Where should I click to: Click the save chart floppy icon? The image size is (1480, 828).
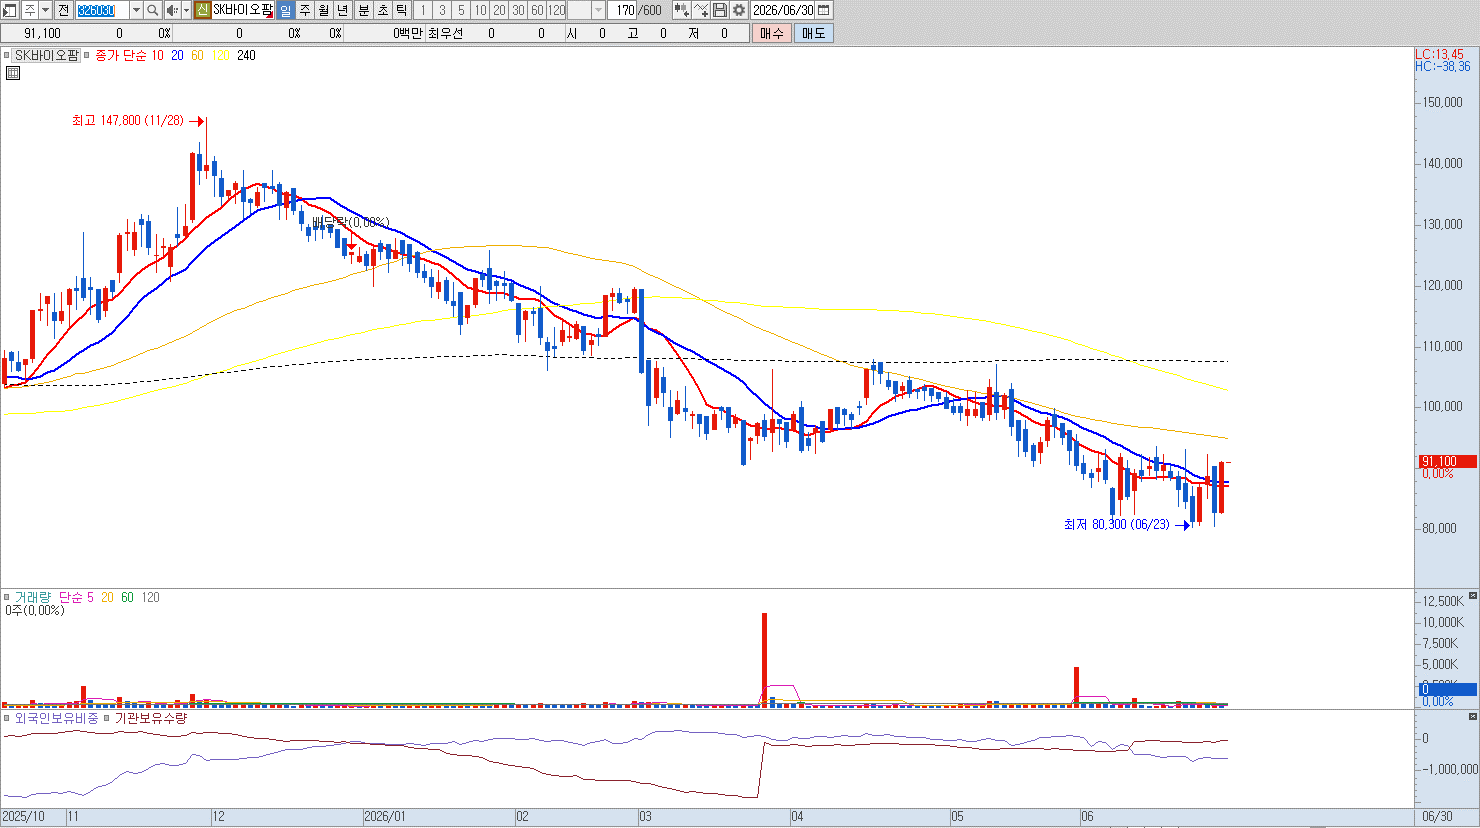(720, 10)
